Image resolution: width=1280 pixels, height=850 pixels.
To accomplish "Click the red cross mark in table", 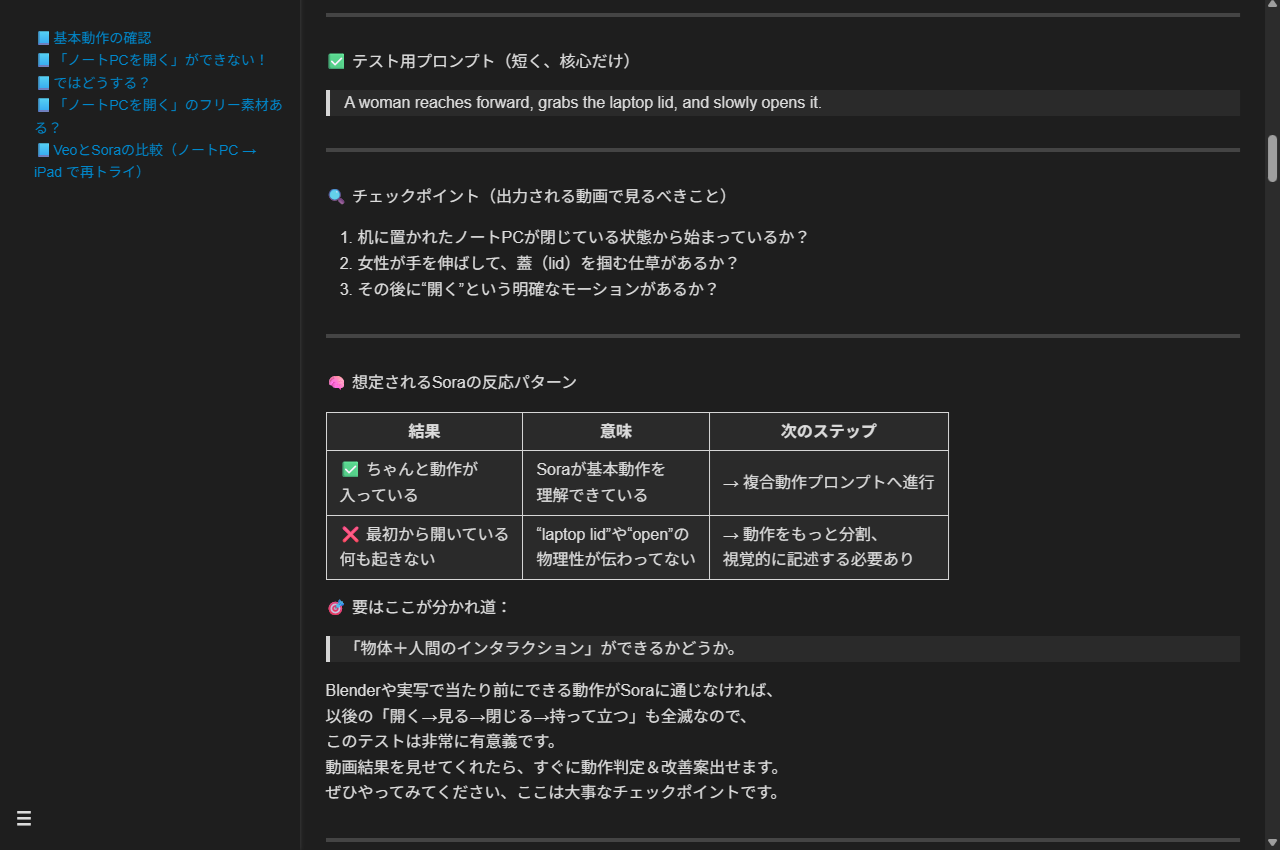I will [x=350, y=534].
